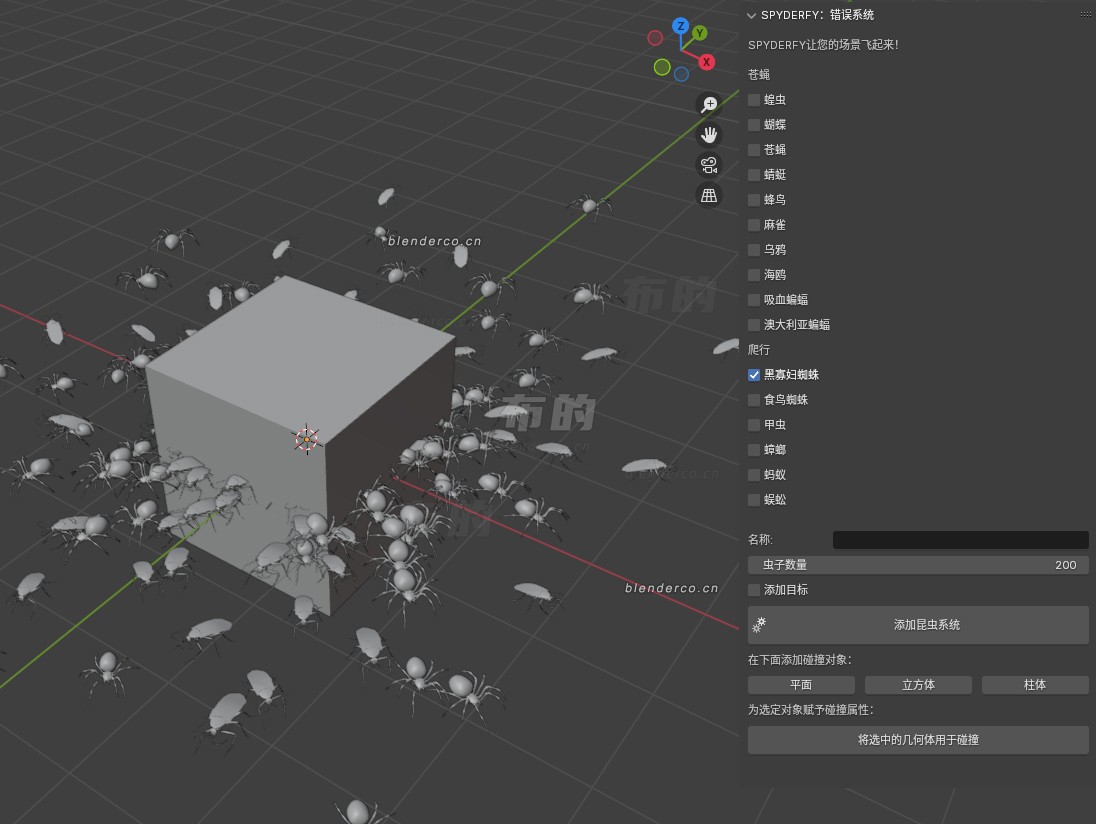This screenshot has width=1096, height=824.
Task: Check the 吸血蝙蝠 option
Action: pos(754,300)
